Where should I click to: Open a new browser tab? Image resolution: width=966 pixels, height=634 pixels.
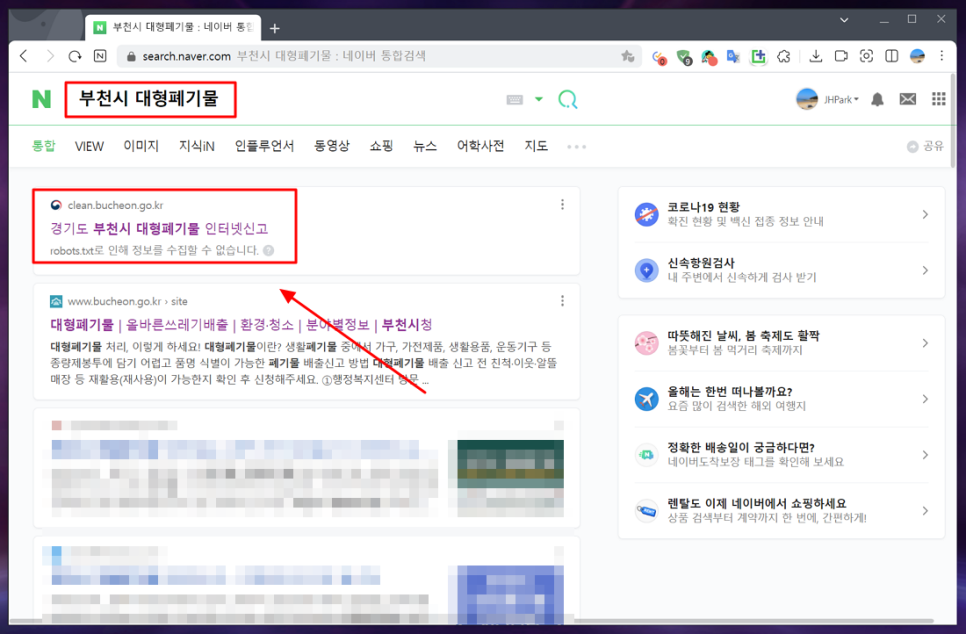coord(275,28)
